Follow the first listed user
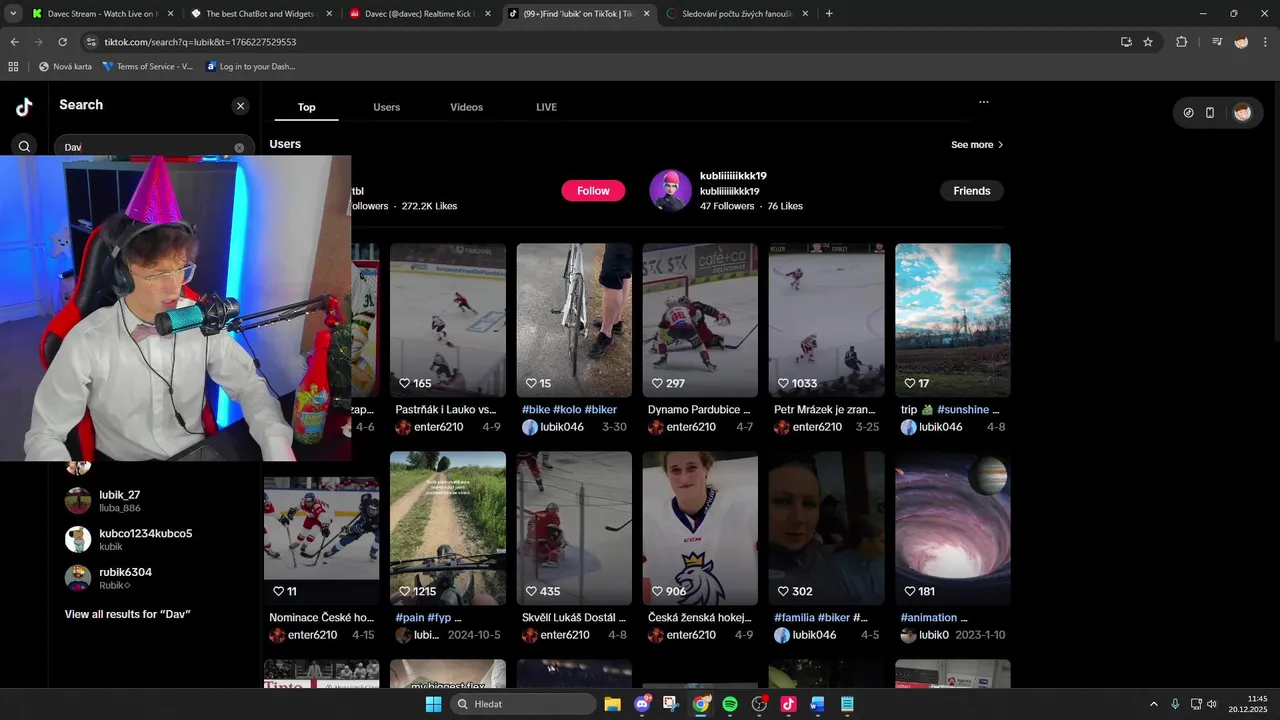The width and height of the screenshot is (1280, 720). [x=593, y=191]
